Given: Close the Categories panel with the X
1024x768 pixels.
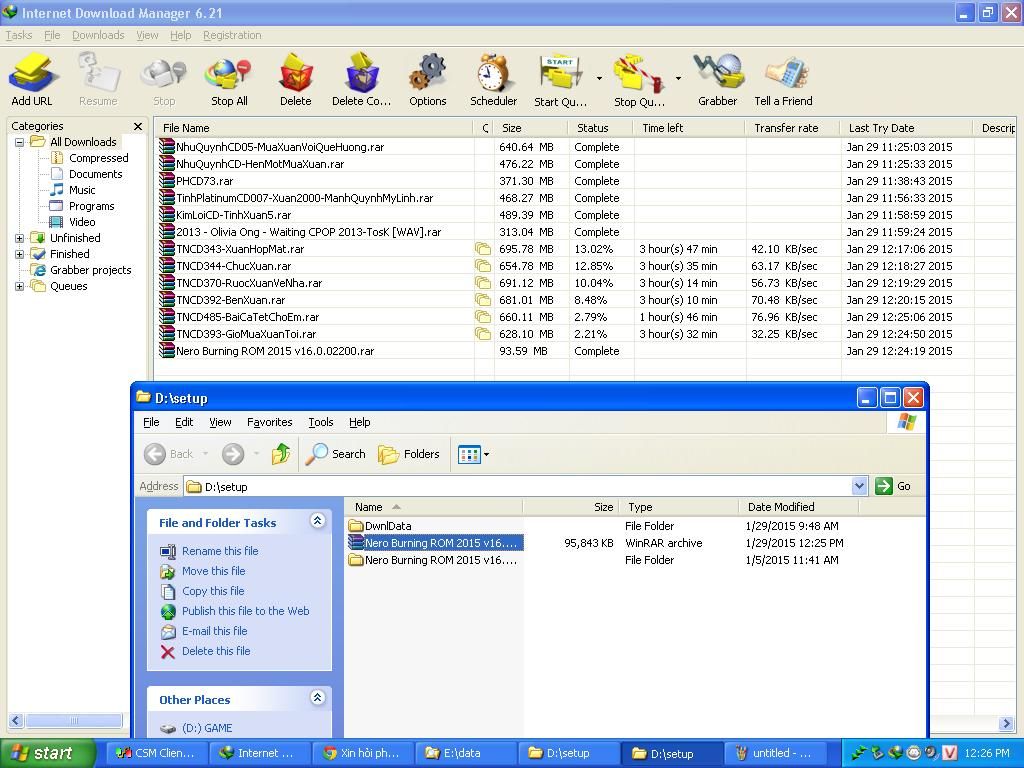Looking at the screenshot, I should pos(138,126).
